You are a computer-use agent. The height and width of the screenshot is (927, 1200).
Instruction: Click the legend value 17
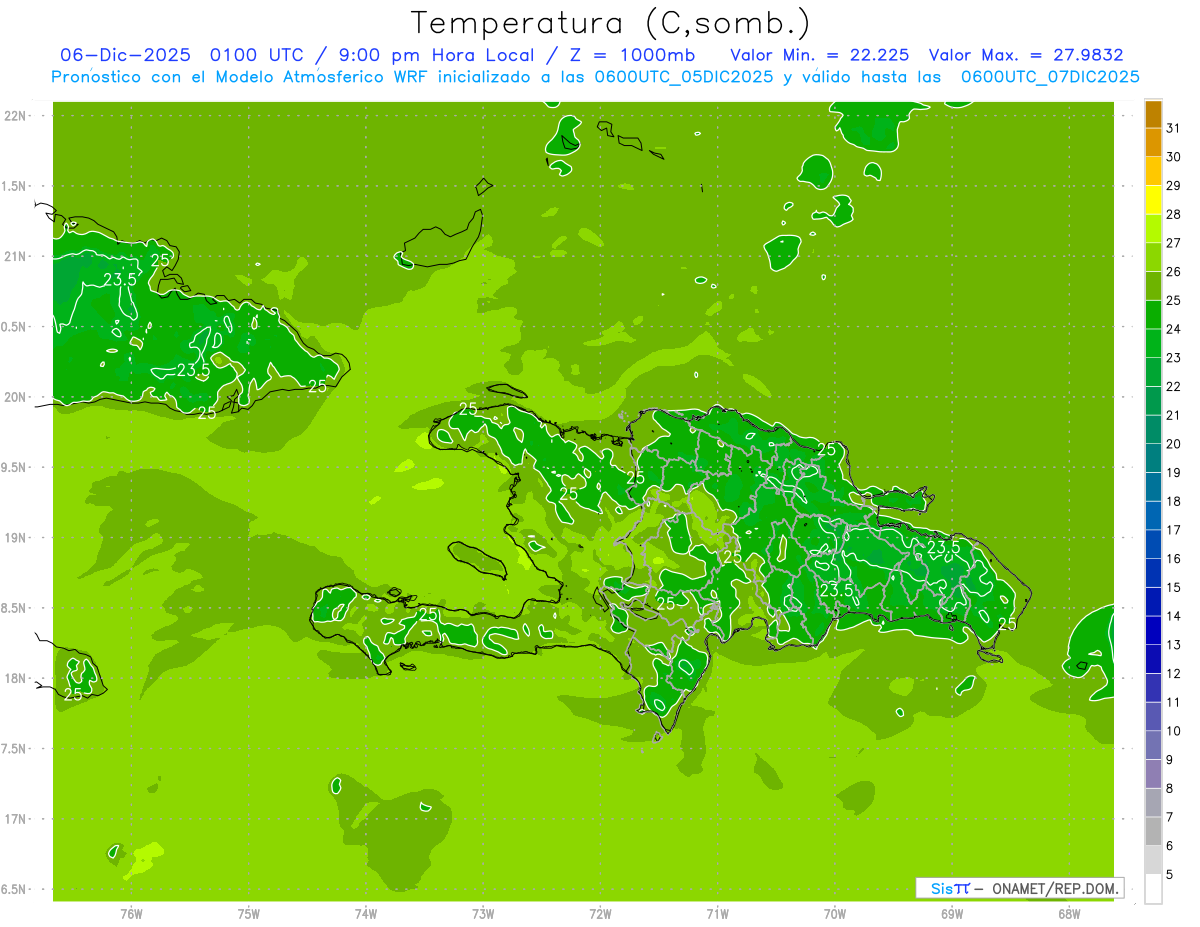click(x=1174, y=530)
